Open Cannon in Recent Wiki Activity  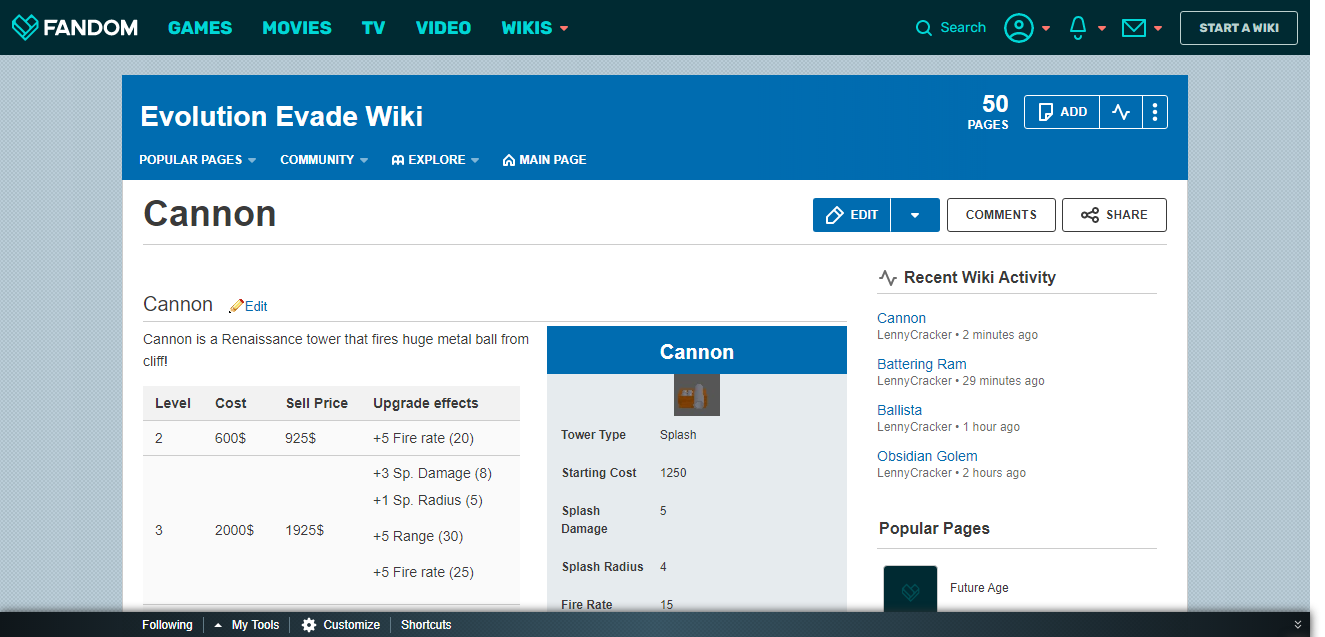(x=901, y=318)
